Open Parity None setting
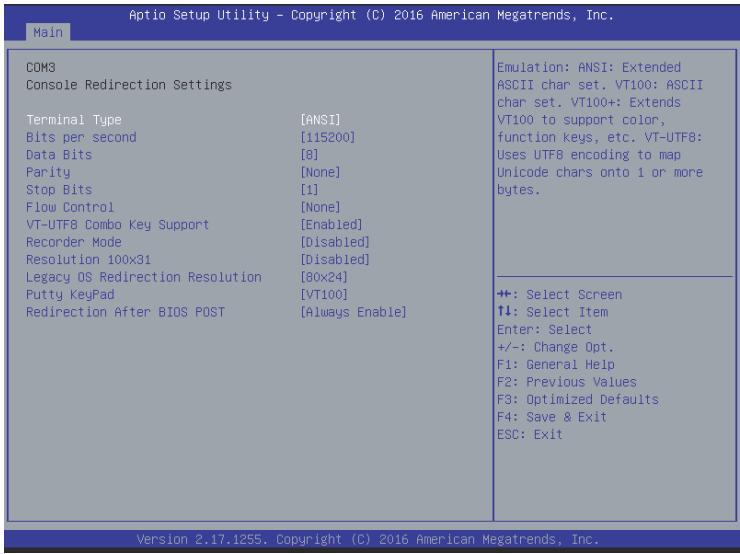The image size is (740, 554). point(320,172)
